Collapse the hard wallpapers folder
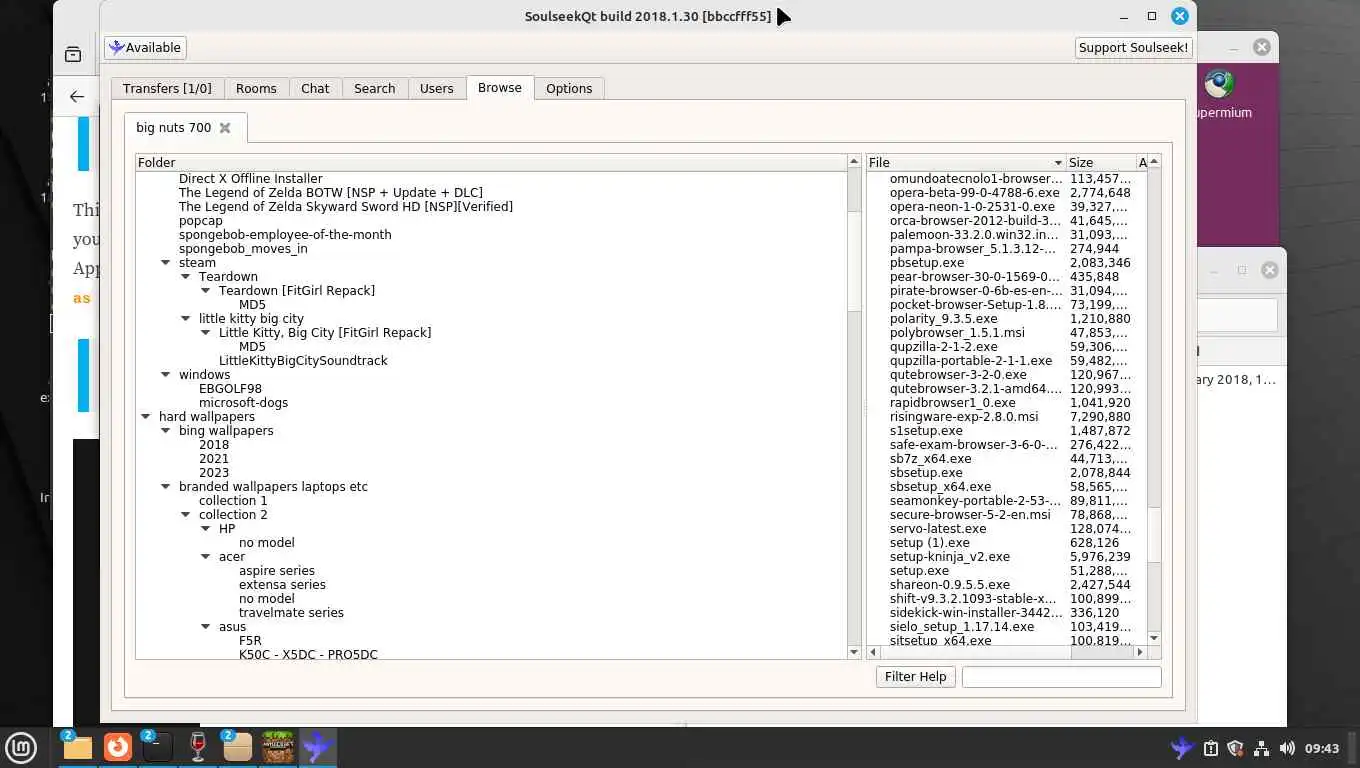Image resolution: width=1360 pixels, height=768 pixels. (146, 417)
